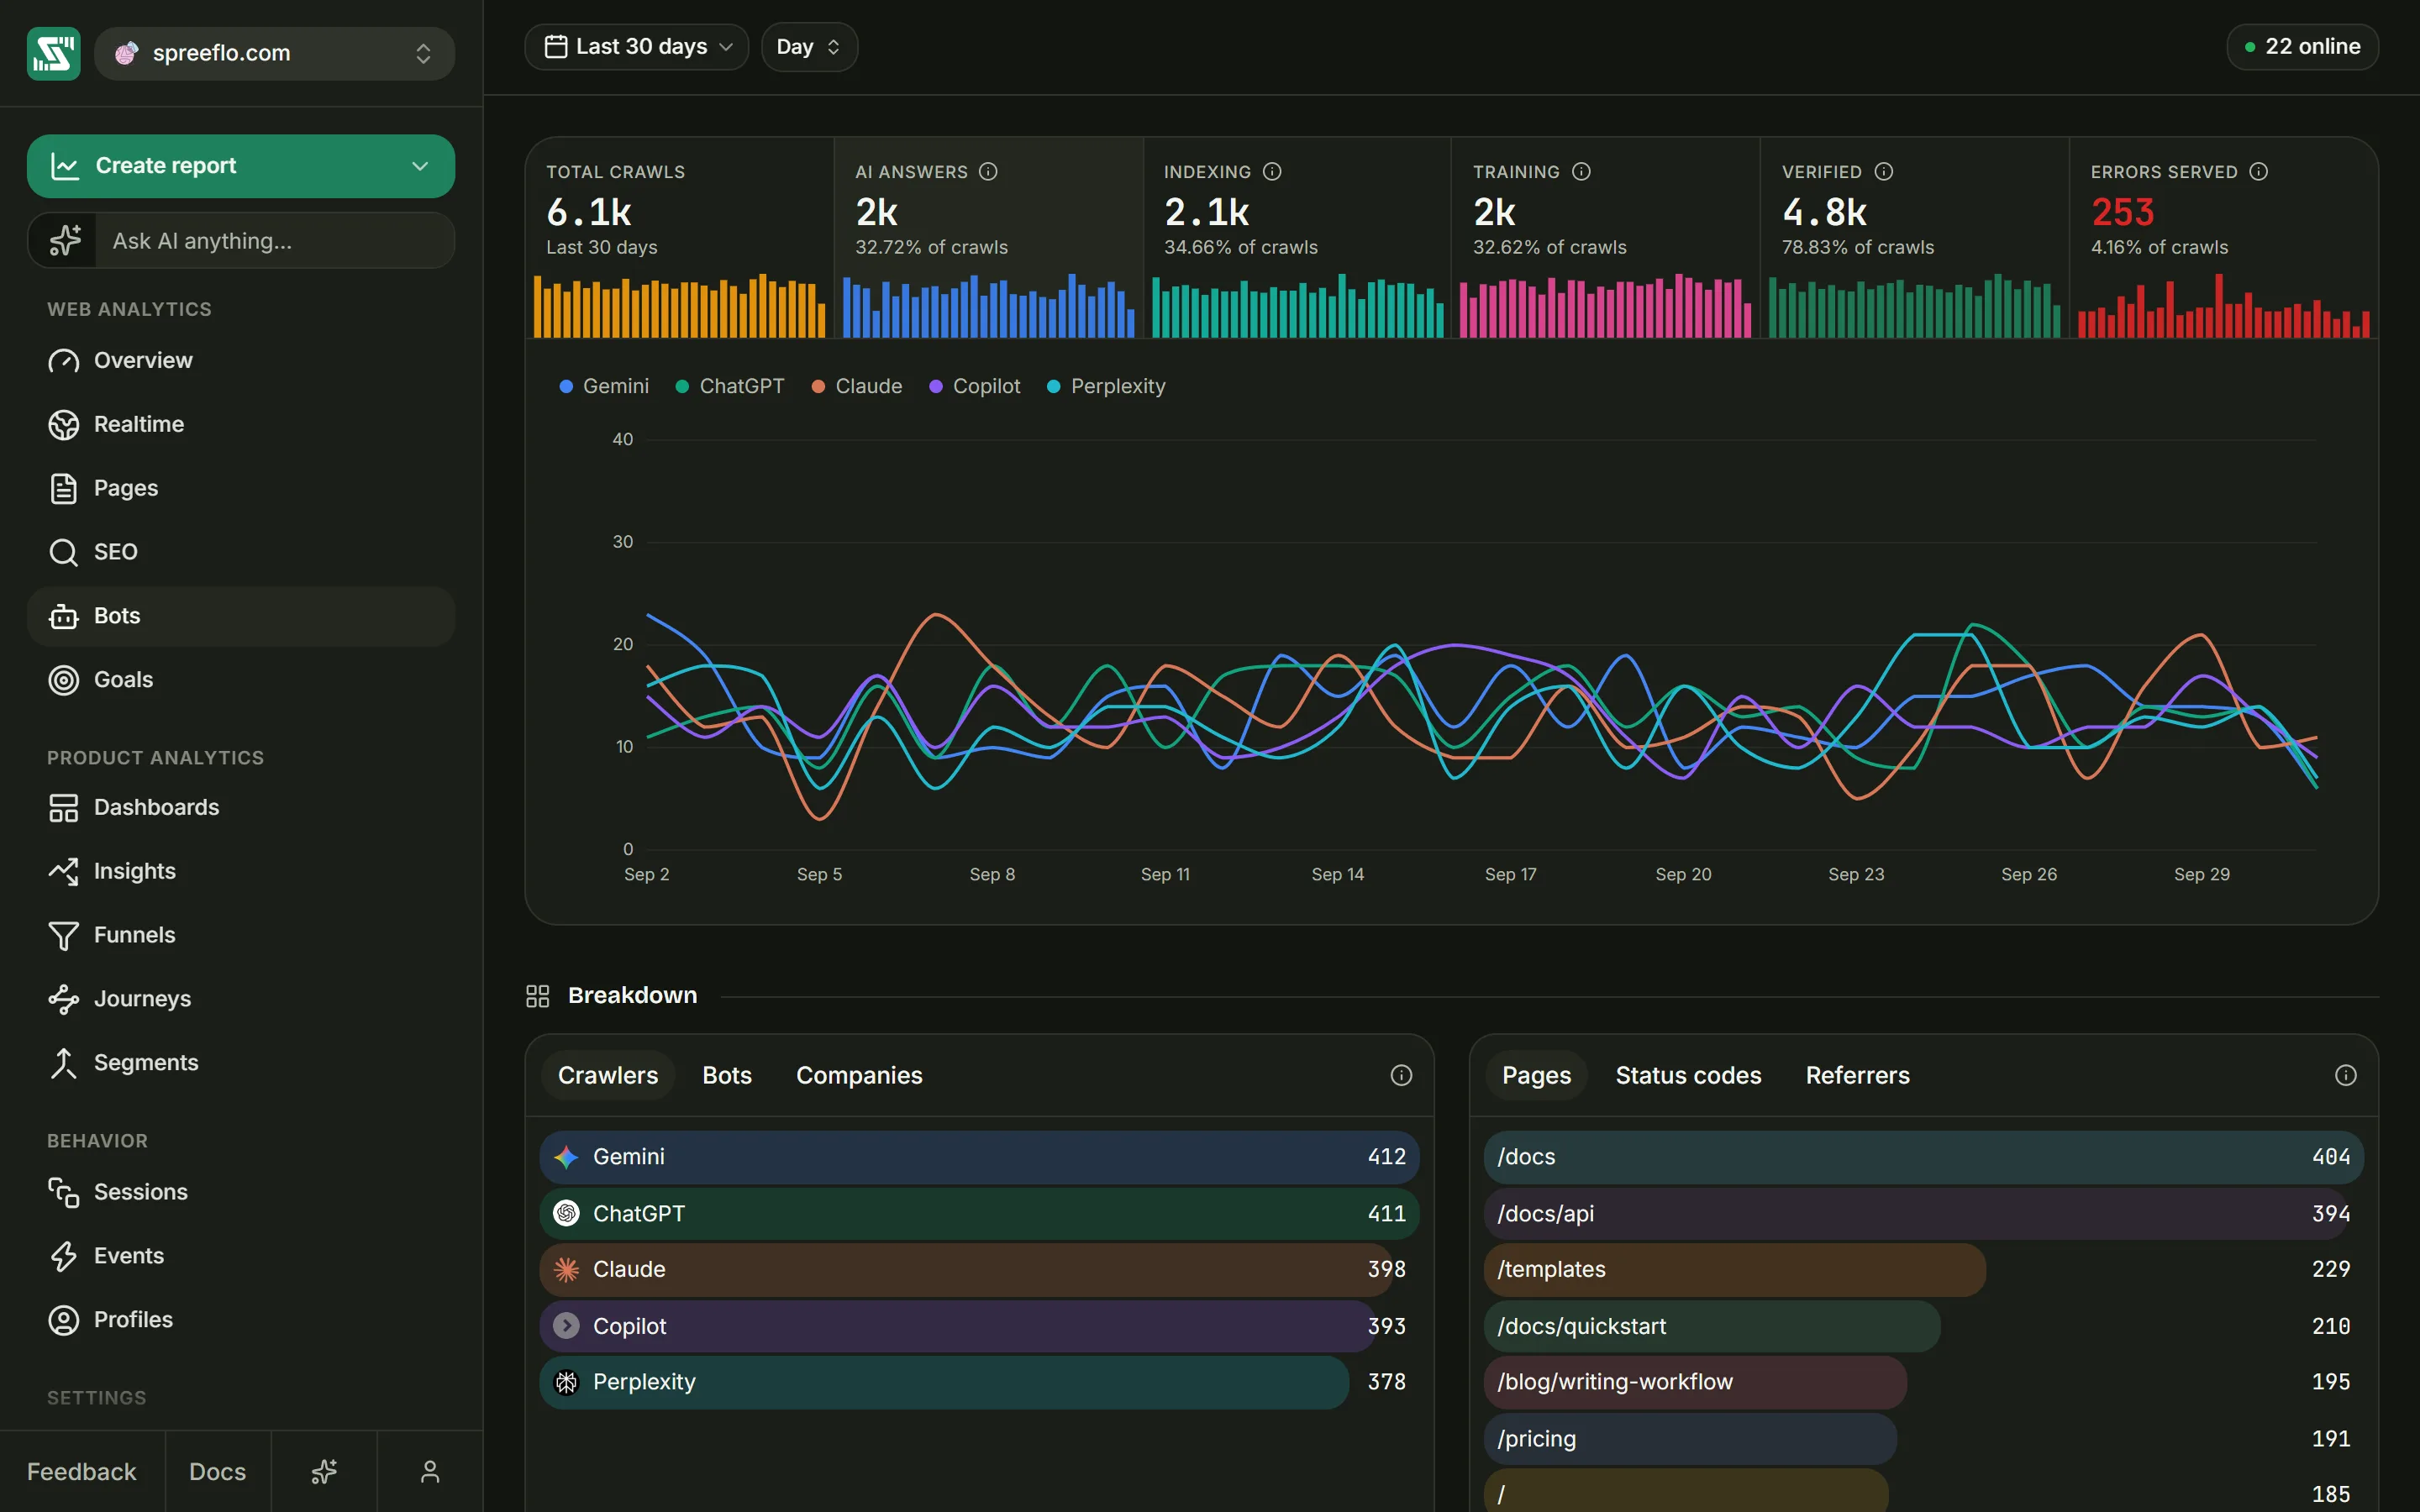Open Goals target icon

63,680
